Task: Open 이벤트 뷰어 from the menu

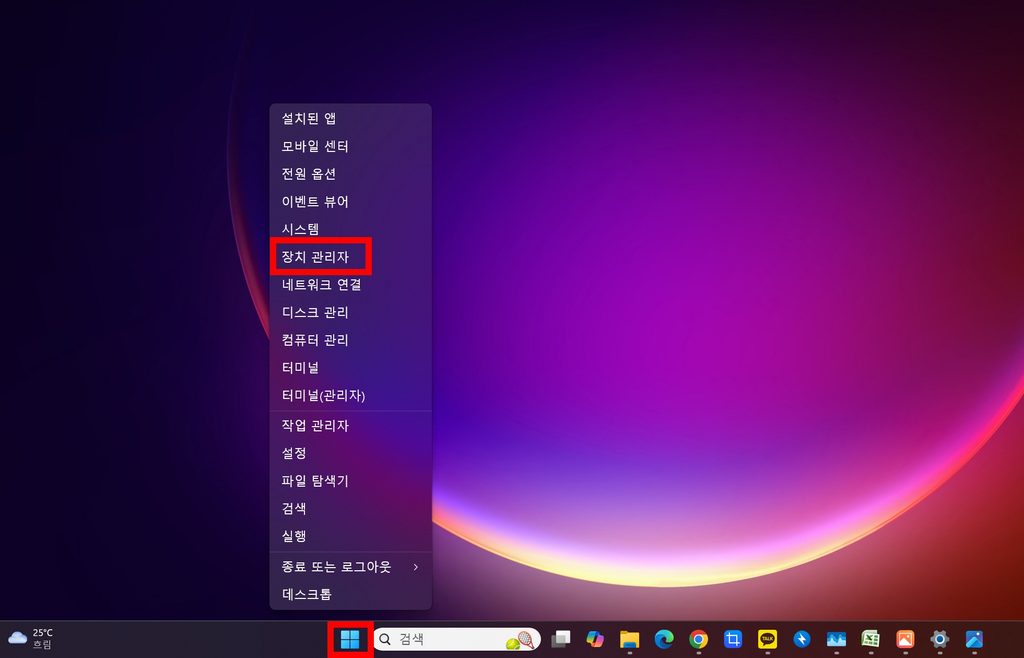Action: tap(351, 202)
